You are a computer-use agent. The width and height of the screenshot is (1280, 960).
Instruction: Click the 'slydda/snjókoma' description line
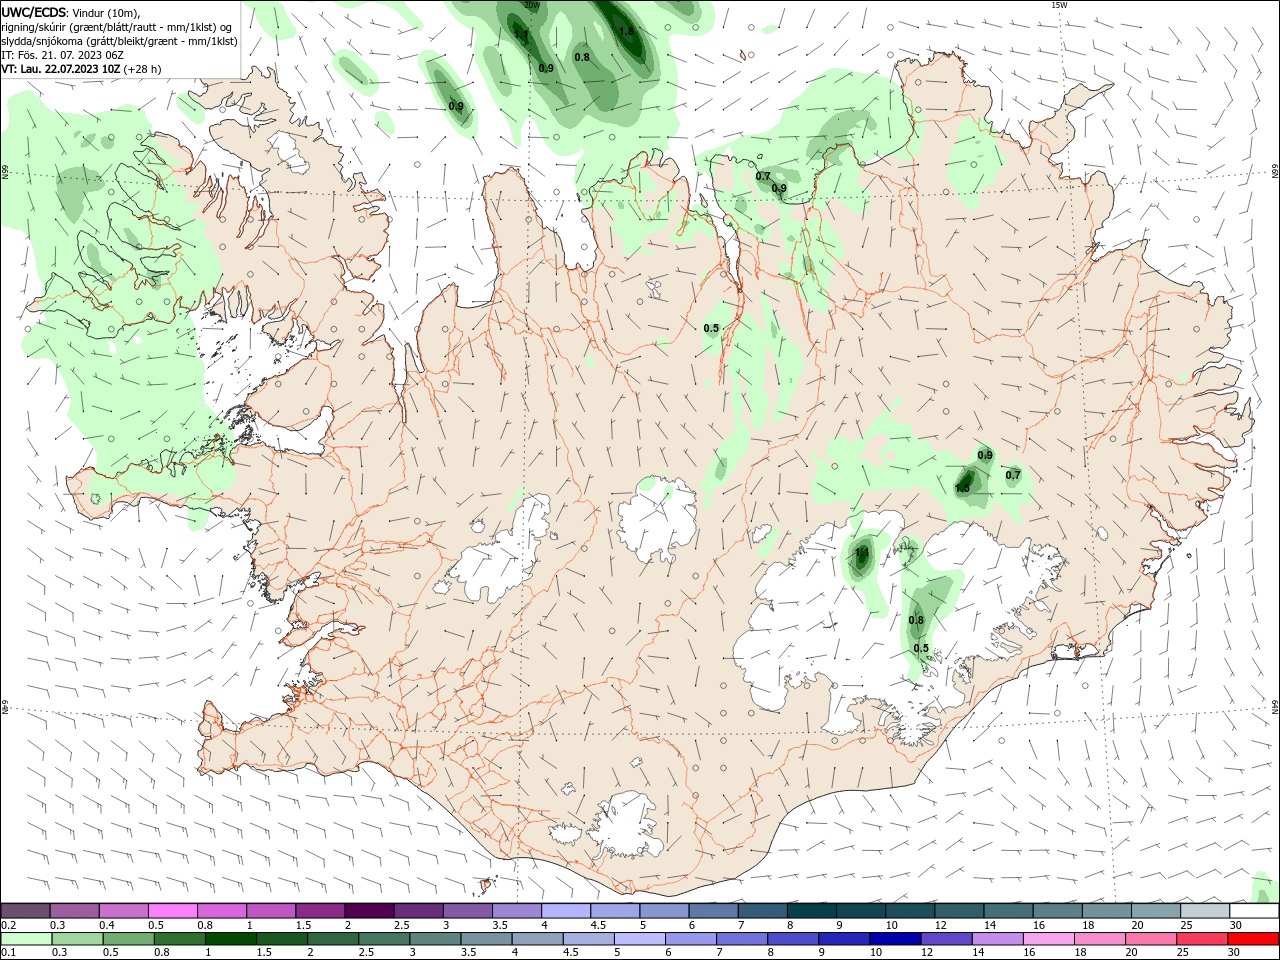click(x=119, y=41)
